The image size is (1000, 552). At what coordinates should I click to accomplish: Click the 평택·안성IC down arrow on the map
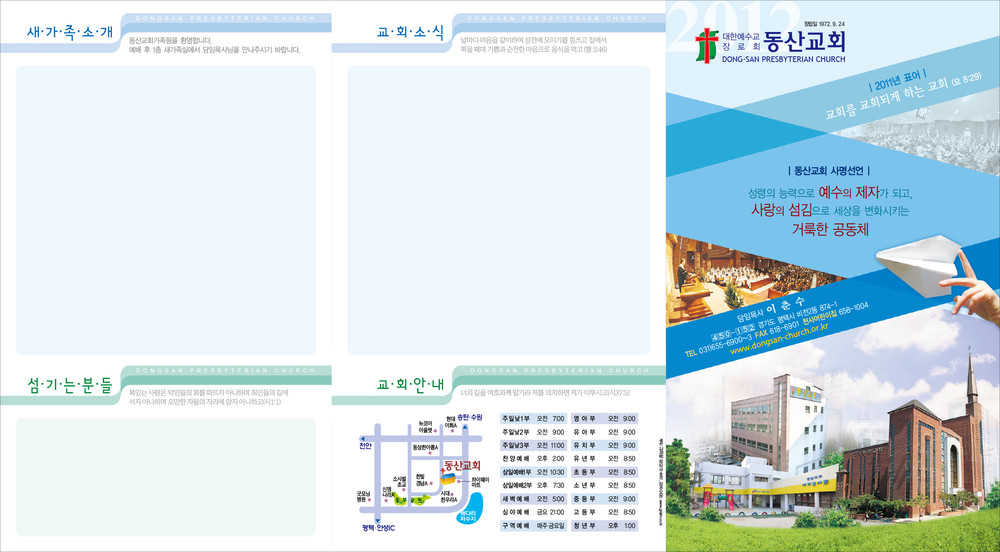click(379, 518)
